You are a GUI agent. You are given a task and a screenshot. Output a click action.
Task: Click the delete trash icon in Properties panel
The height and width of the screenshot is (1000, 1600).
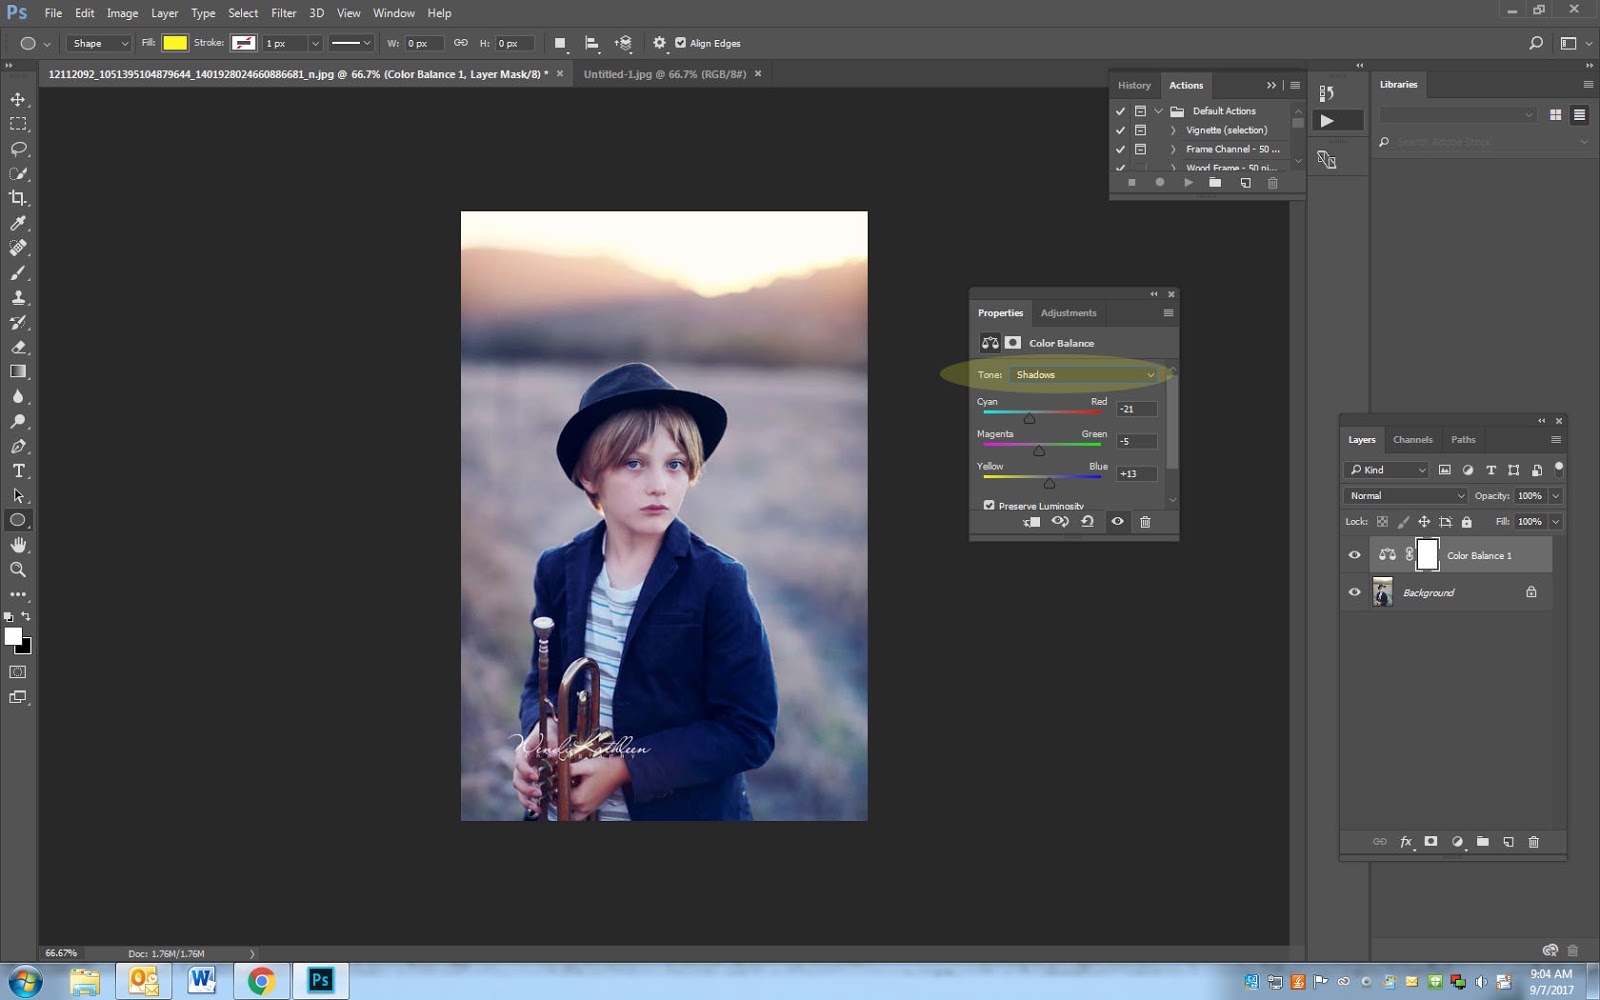1146,522
